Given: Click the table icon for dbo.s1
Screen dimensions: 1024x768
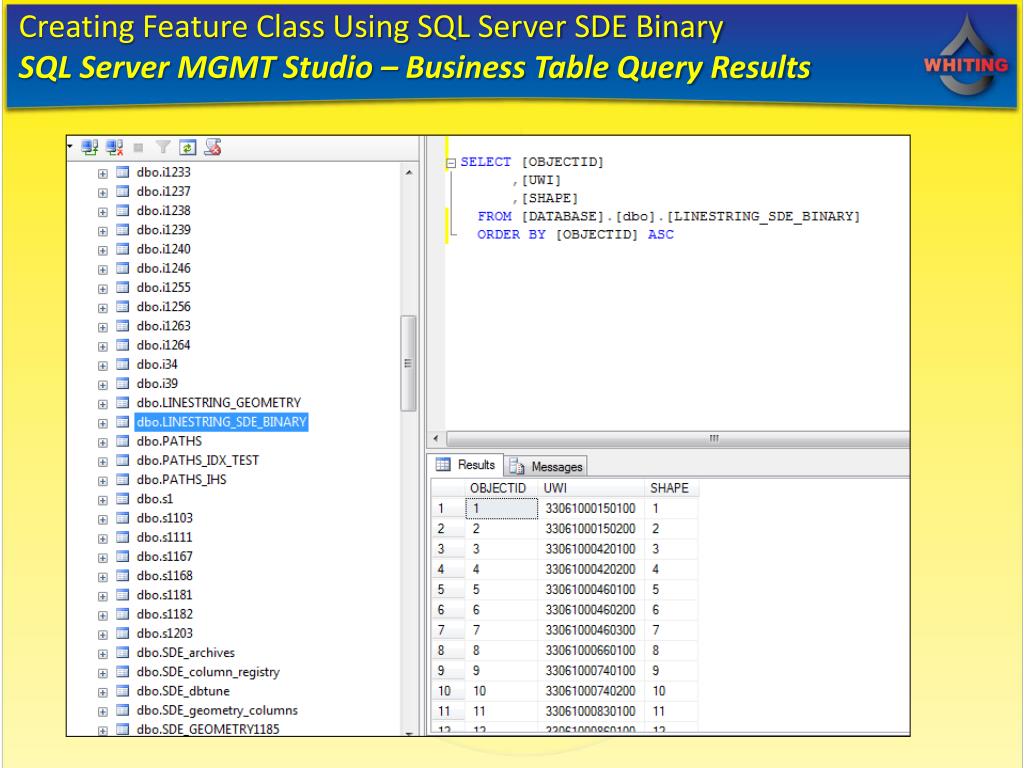Looking at the screenshot, I should coord(122,499).
